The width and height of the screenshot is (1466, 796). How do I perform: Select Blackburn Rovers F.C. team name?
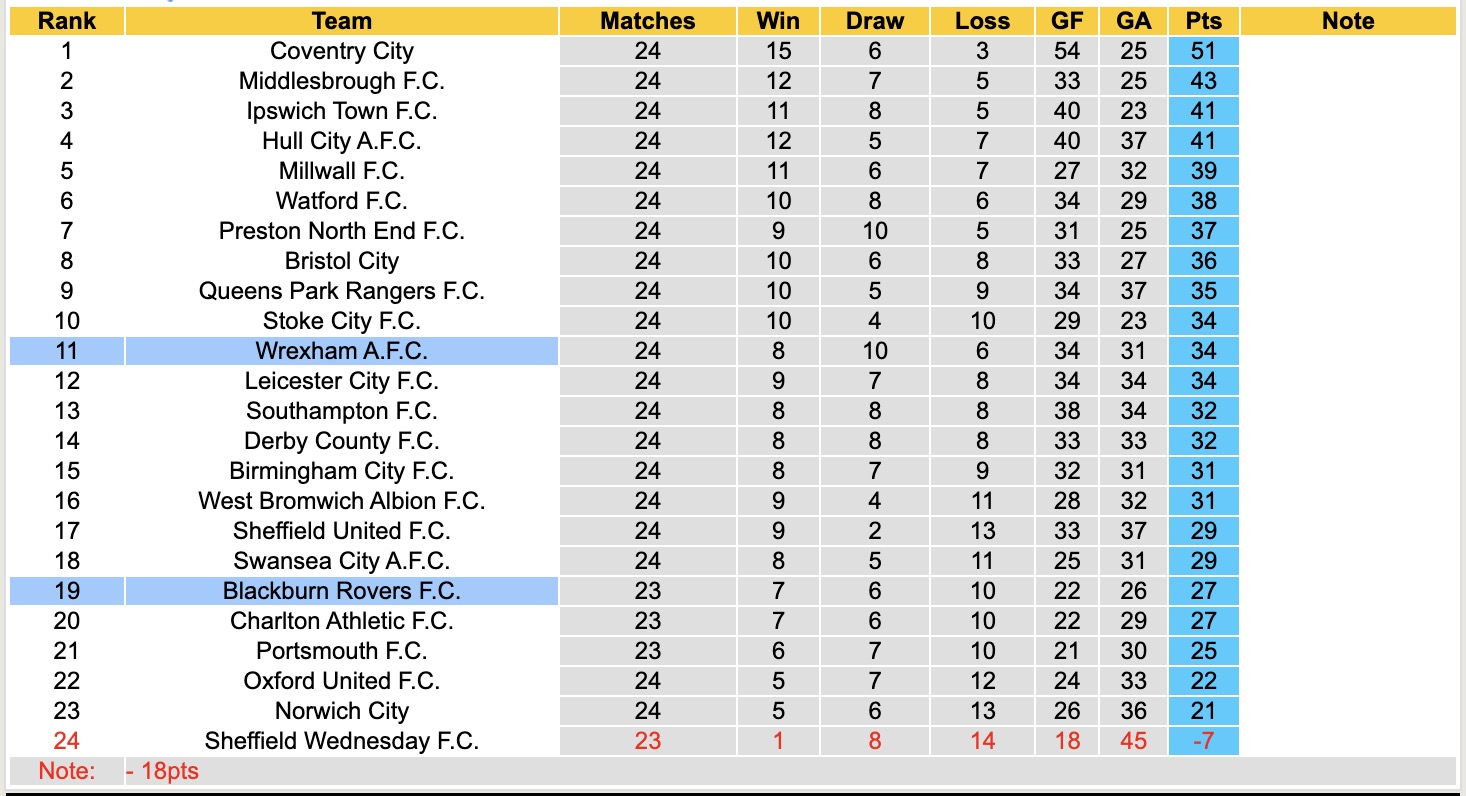(342, 591)
